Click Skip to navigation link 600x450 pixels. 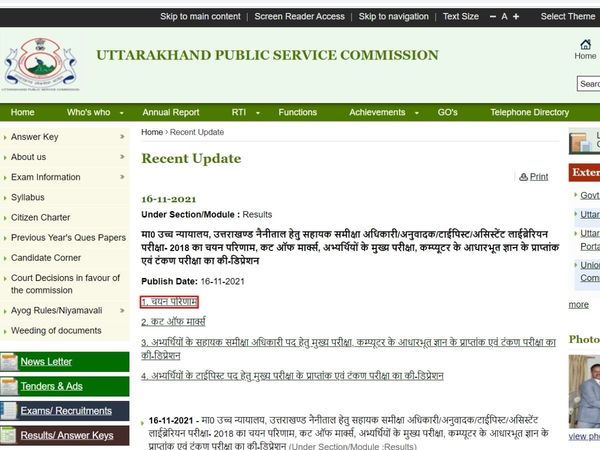[x=393, y=16]
